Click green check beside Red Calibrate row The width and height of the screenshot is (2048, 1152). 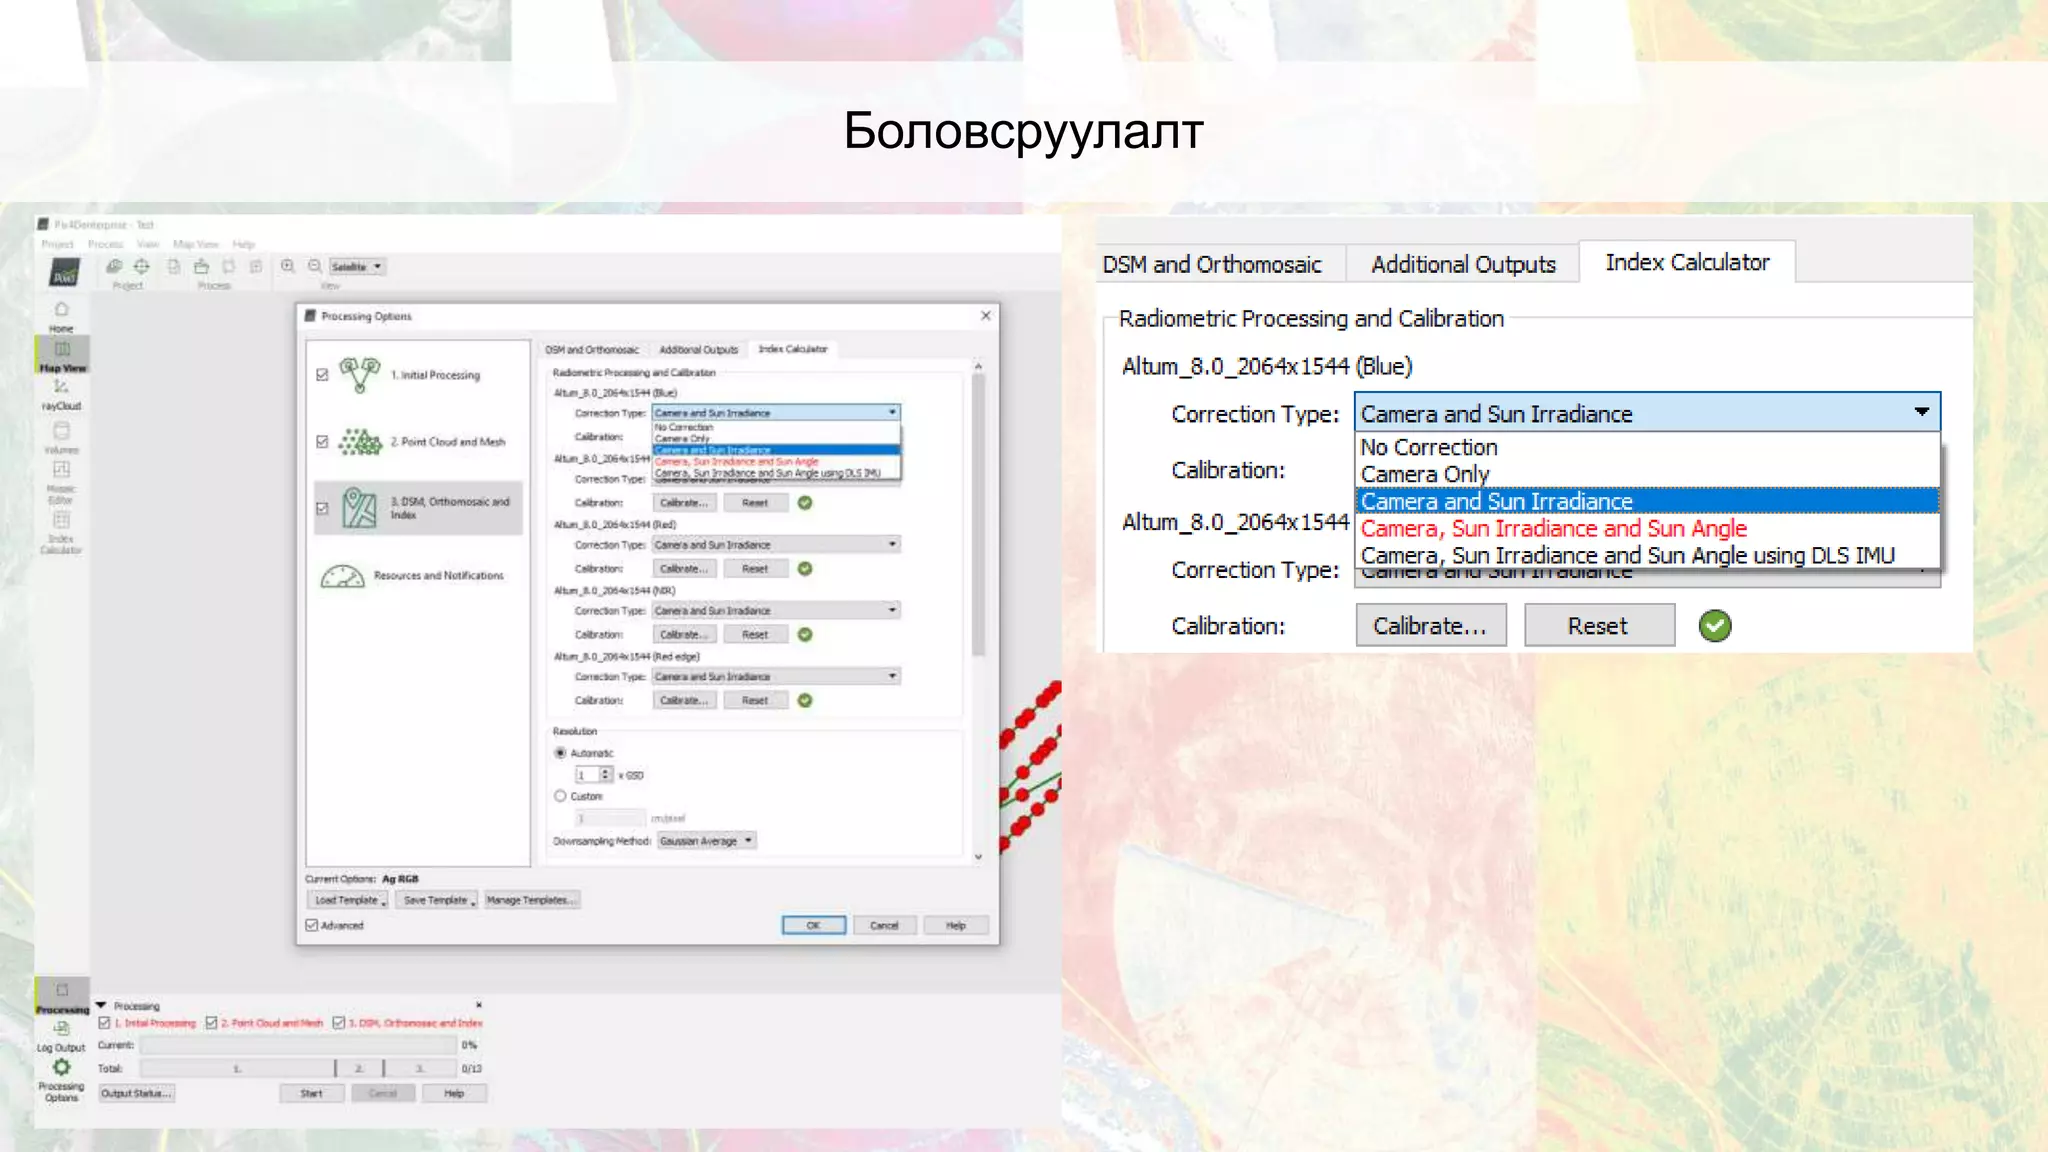tap(805, 569)
